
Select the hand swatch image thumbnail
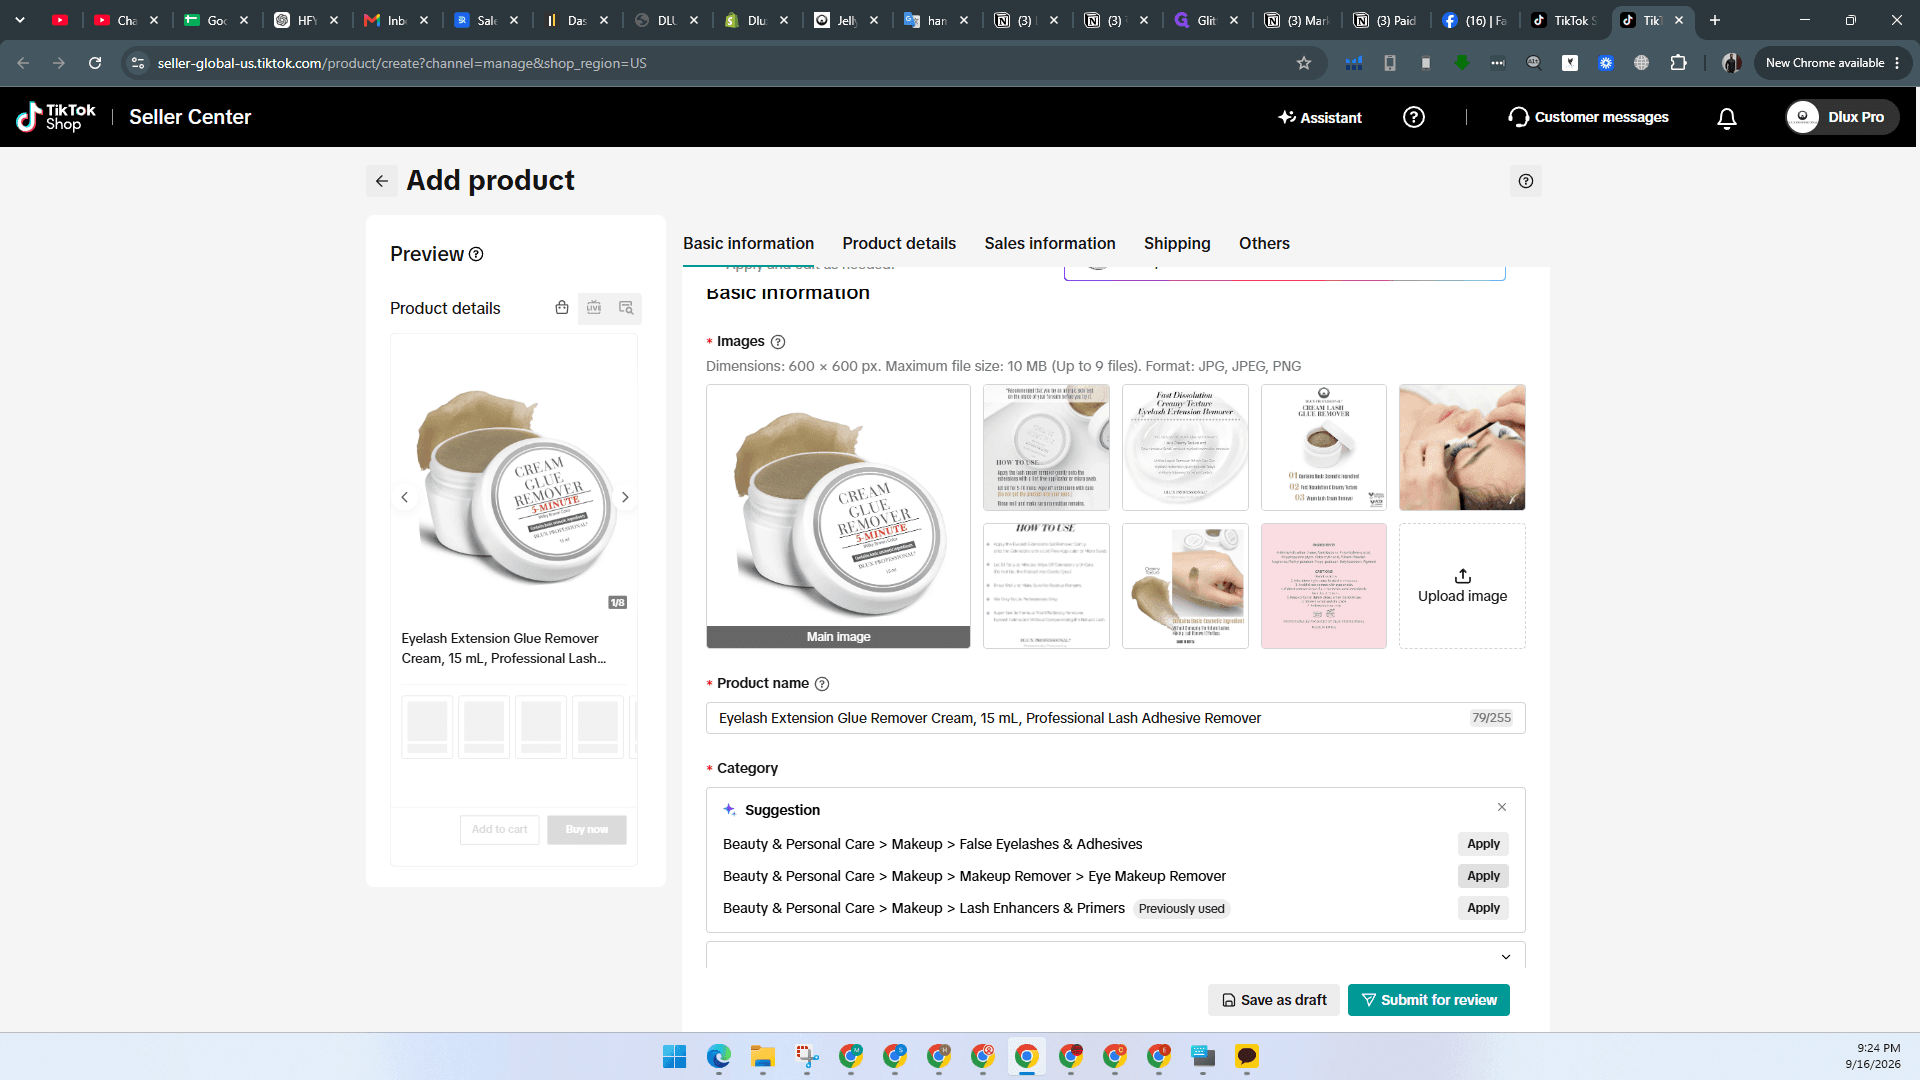(1185, 586)
